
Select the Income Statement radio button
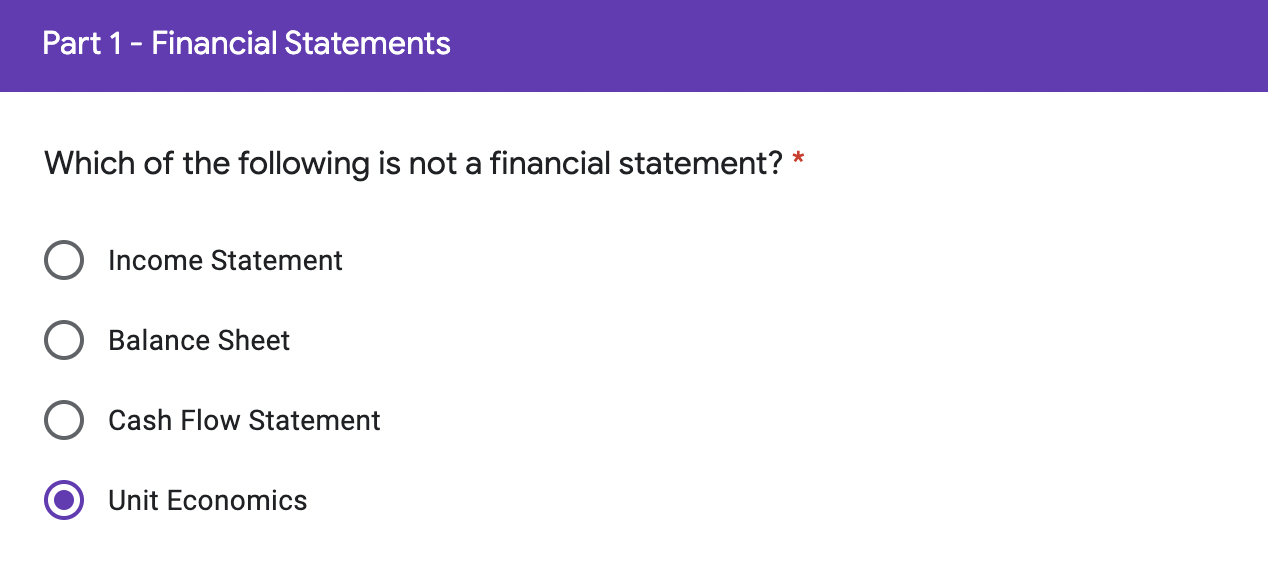64,261
